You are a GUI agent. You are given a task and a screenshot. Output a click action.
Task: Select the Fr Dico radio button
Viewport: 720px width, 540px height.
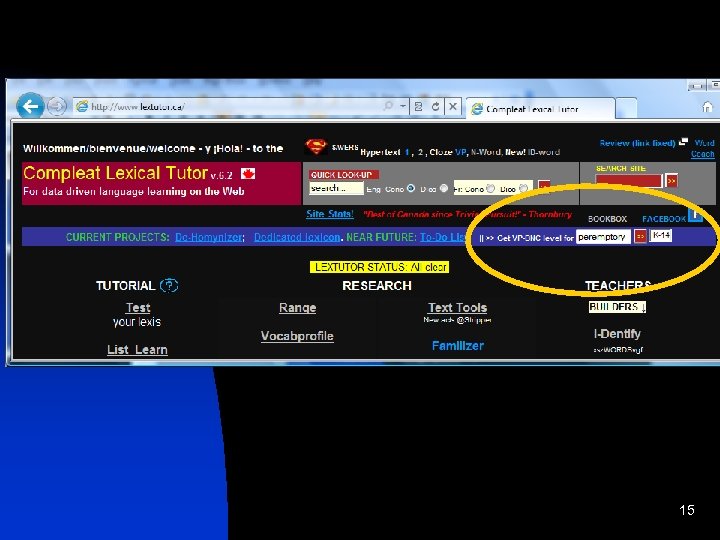(x=523, y=188)
